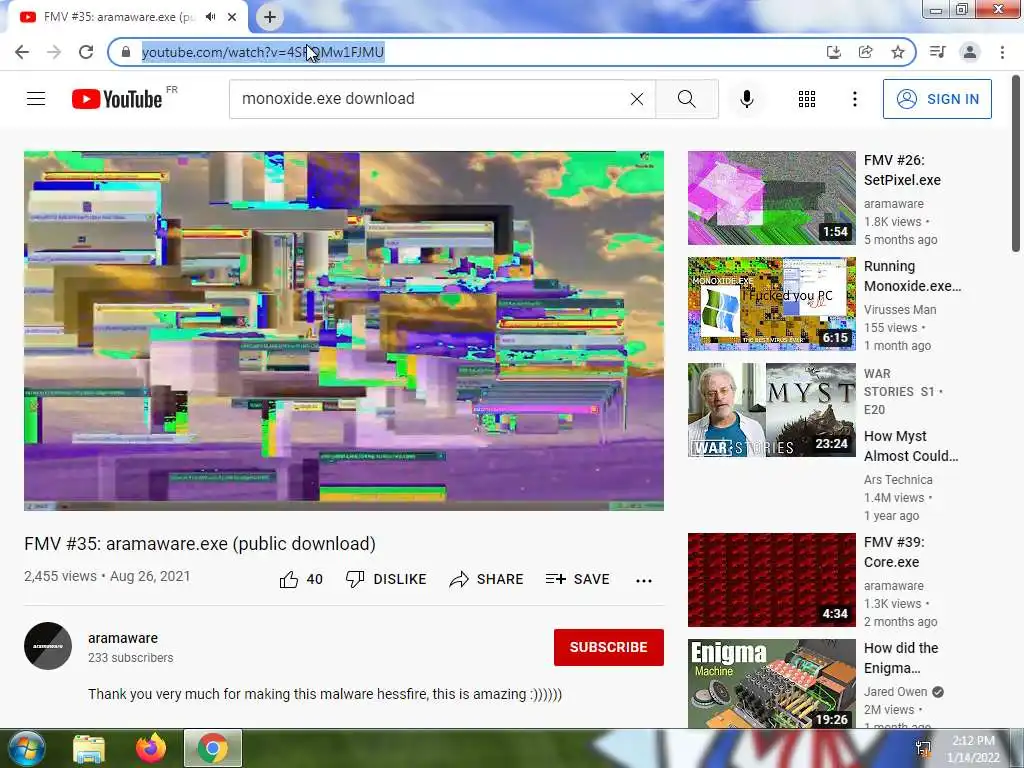Click the '233 subscribers' text
Image resolution: width=1024 pixels, height=768 pixels.
click(x=131, y=658)
